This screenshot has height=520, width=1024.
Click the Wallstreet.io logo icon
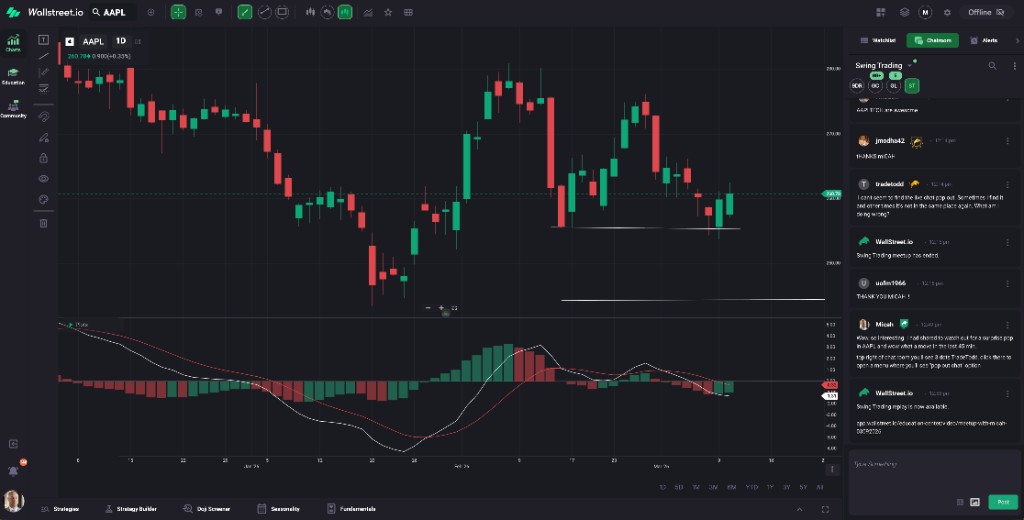tap(12, 12)
